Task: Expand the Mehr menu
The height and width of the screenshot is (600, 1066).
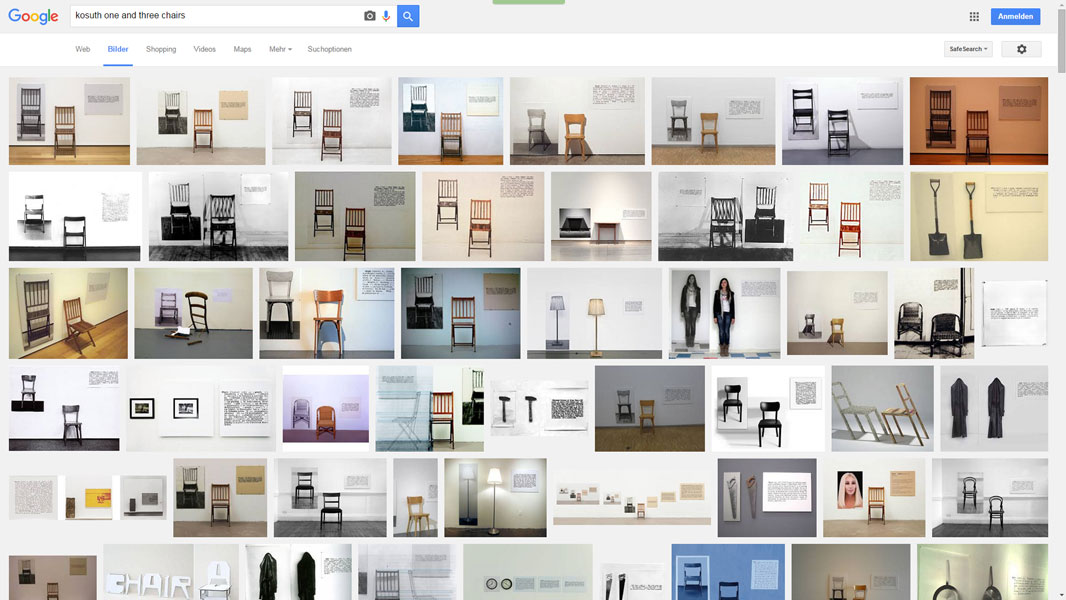Action: [x=279, y=49]
